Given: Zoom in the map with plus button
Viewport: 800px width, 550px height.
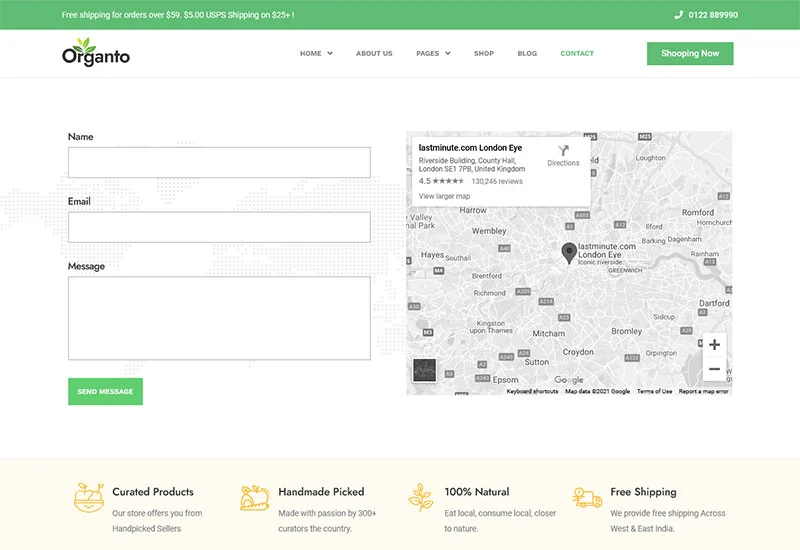Looking at the screenshot, I should [714, 344].
